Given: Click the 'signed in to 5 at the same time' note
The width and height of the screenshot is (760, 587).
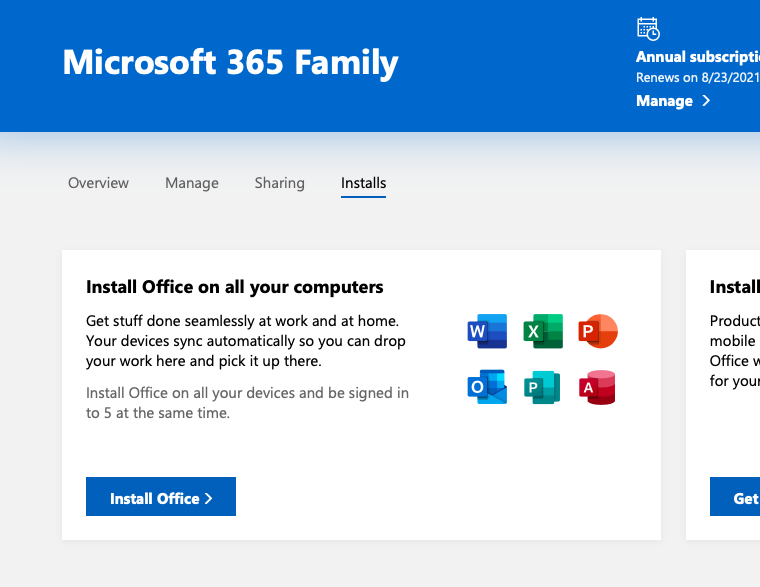Looking at the screenshot, I should pyautogui.click(x=247, y=403).
